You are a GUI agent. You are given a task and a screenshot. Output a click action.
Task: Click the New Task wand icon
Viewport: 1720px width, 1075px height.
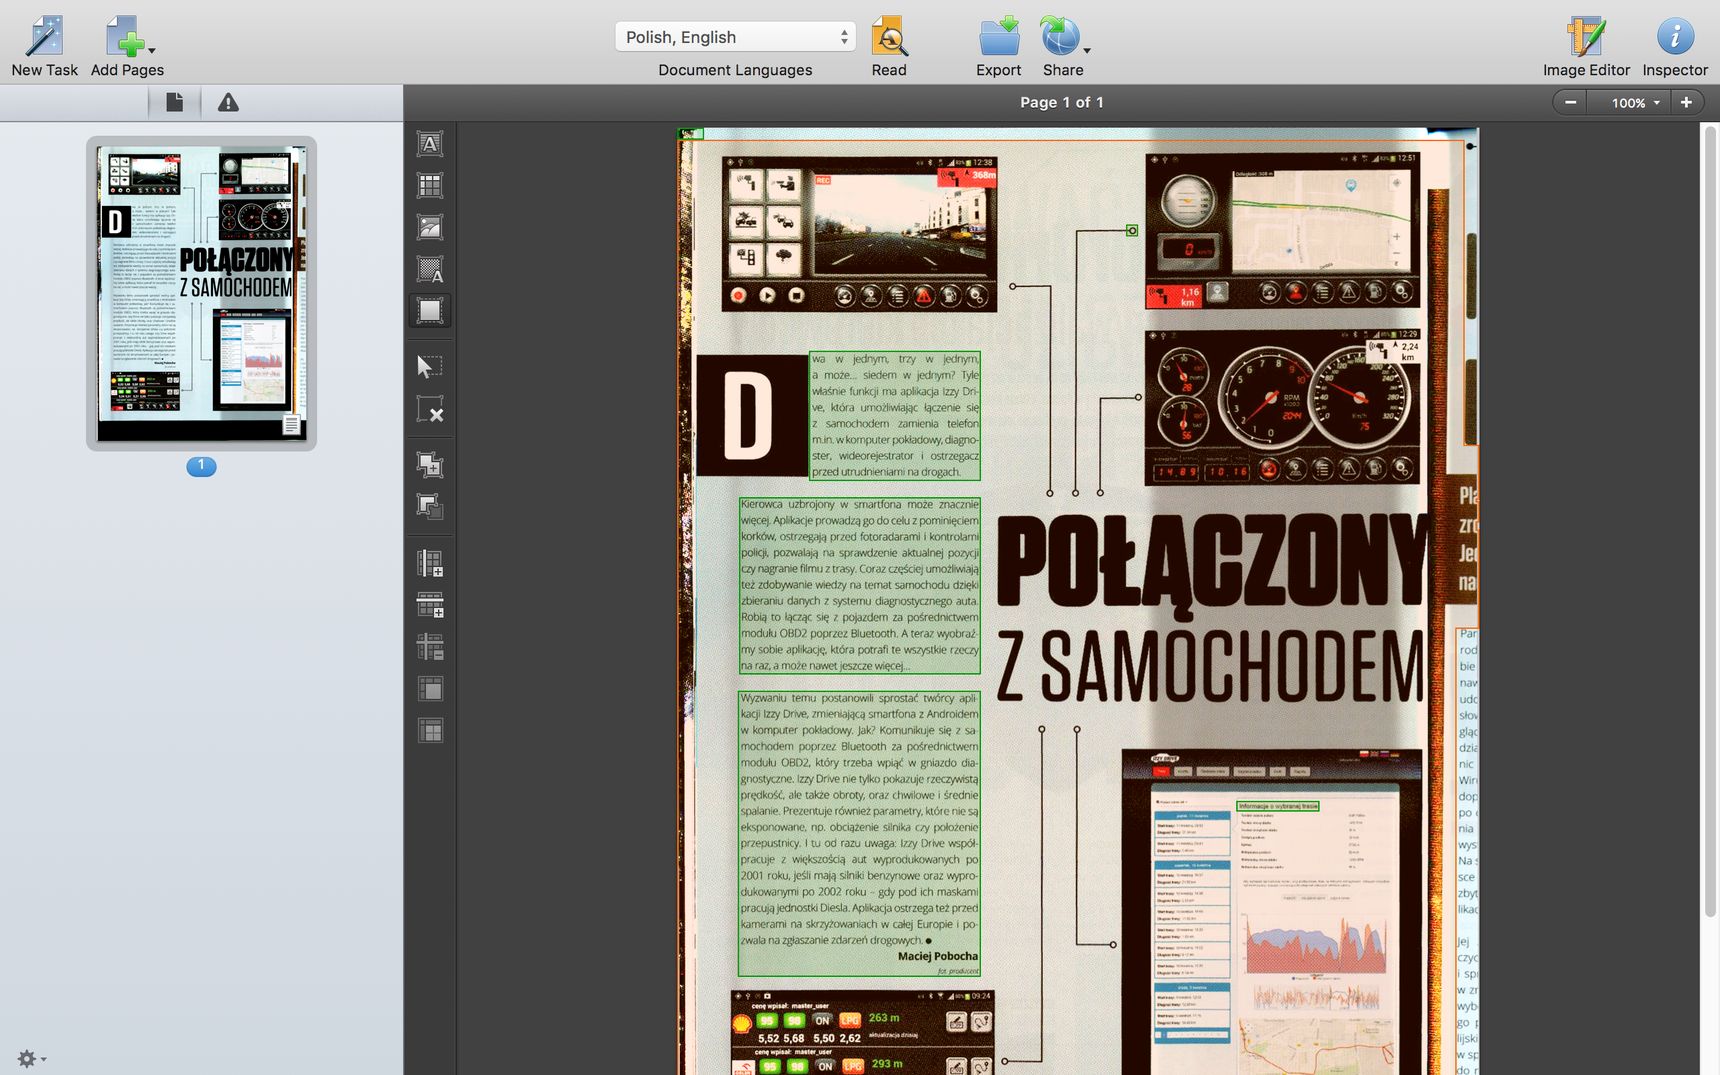tap(44, 37)
